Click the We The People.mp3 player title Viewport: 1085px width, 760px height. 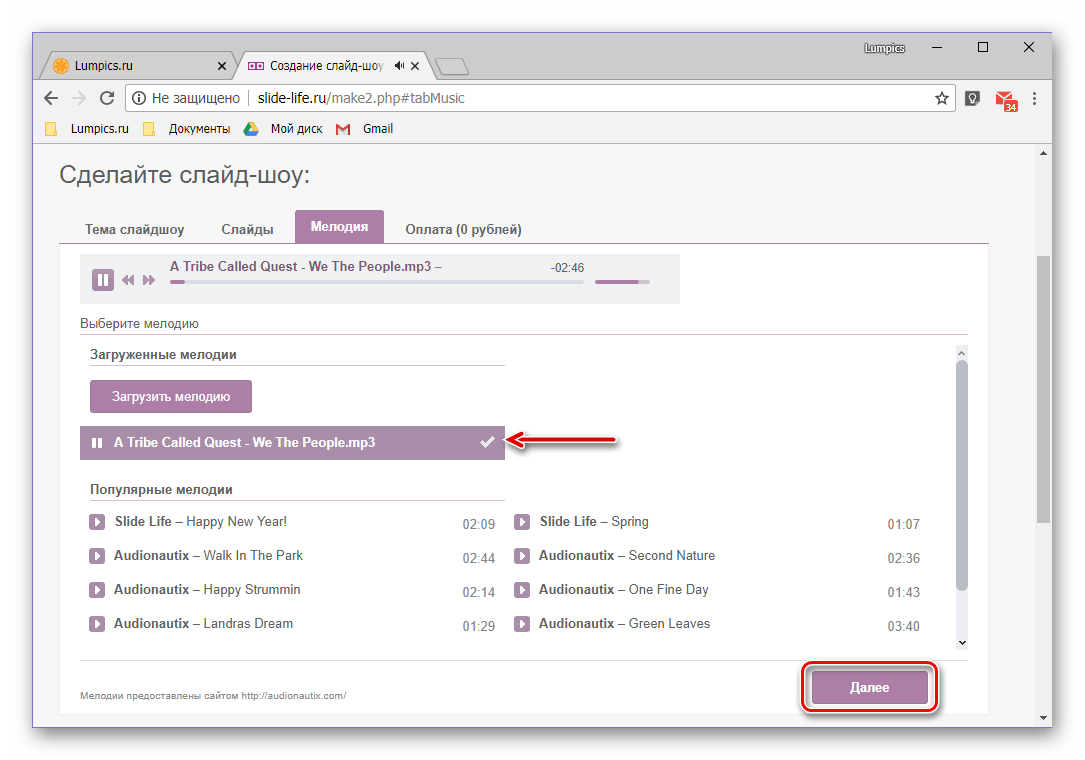click(x=306, y=266)
